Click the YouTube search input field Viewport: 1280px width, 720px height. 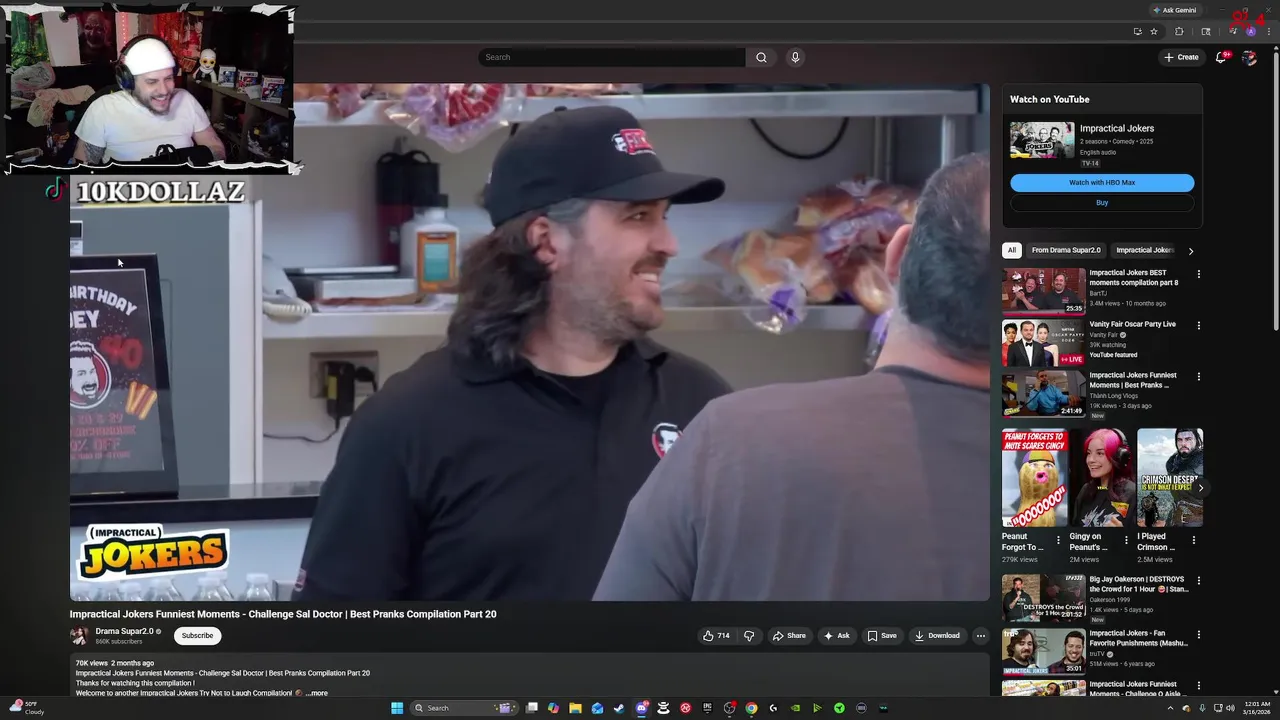(611, 57)
